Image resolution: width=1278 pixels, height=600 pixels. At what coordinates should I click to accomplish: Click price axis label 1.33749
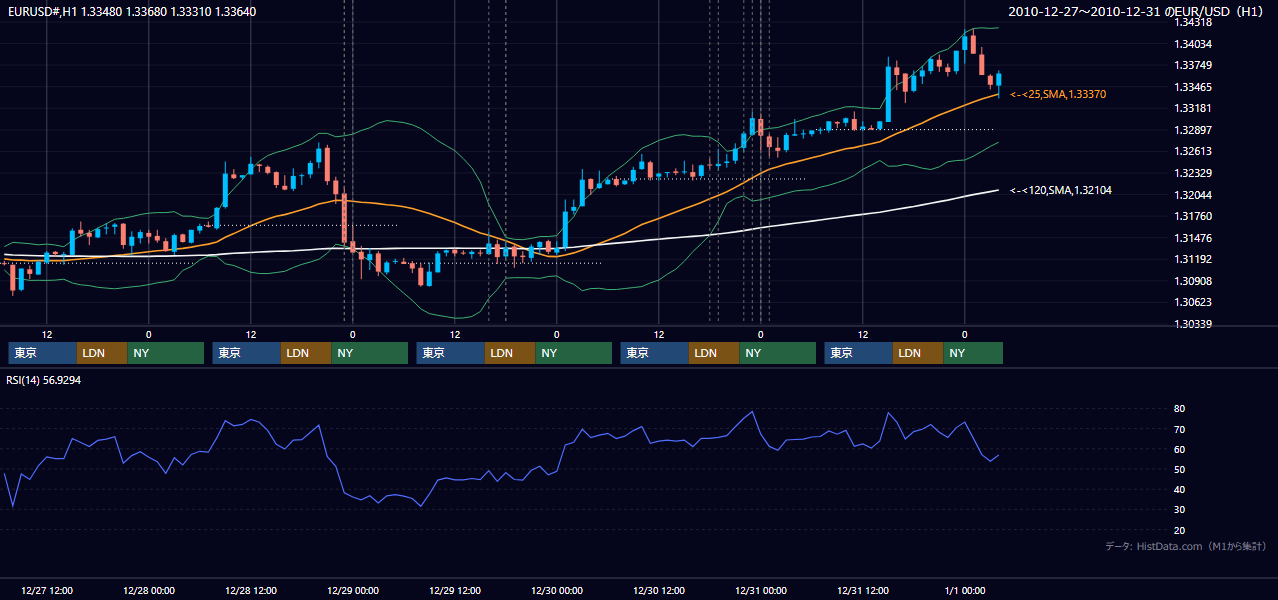coord(1192,66)
